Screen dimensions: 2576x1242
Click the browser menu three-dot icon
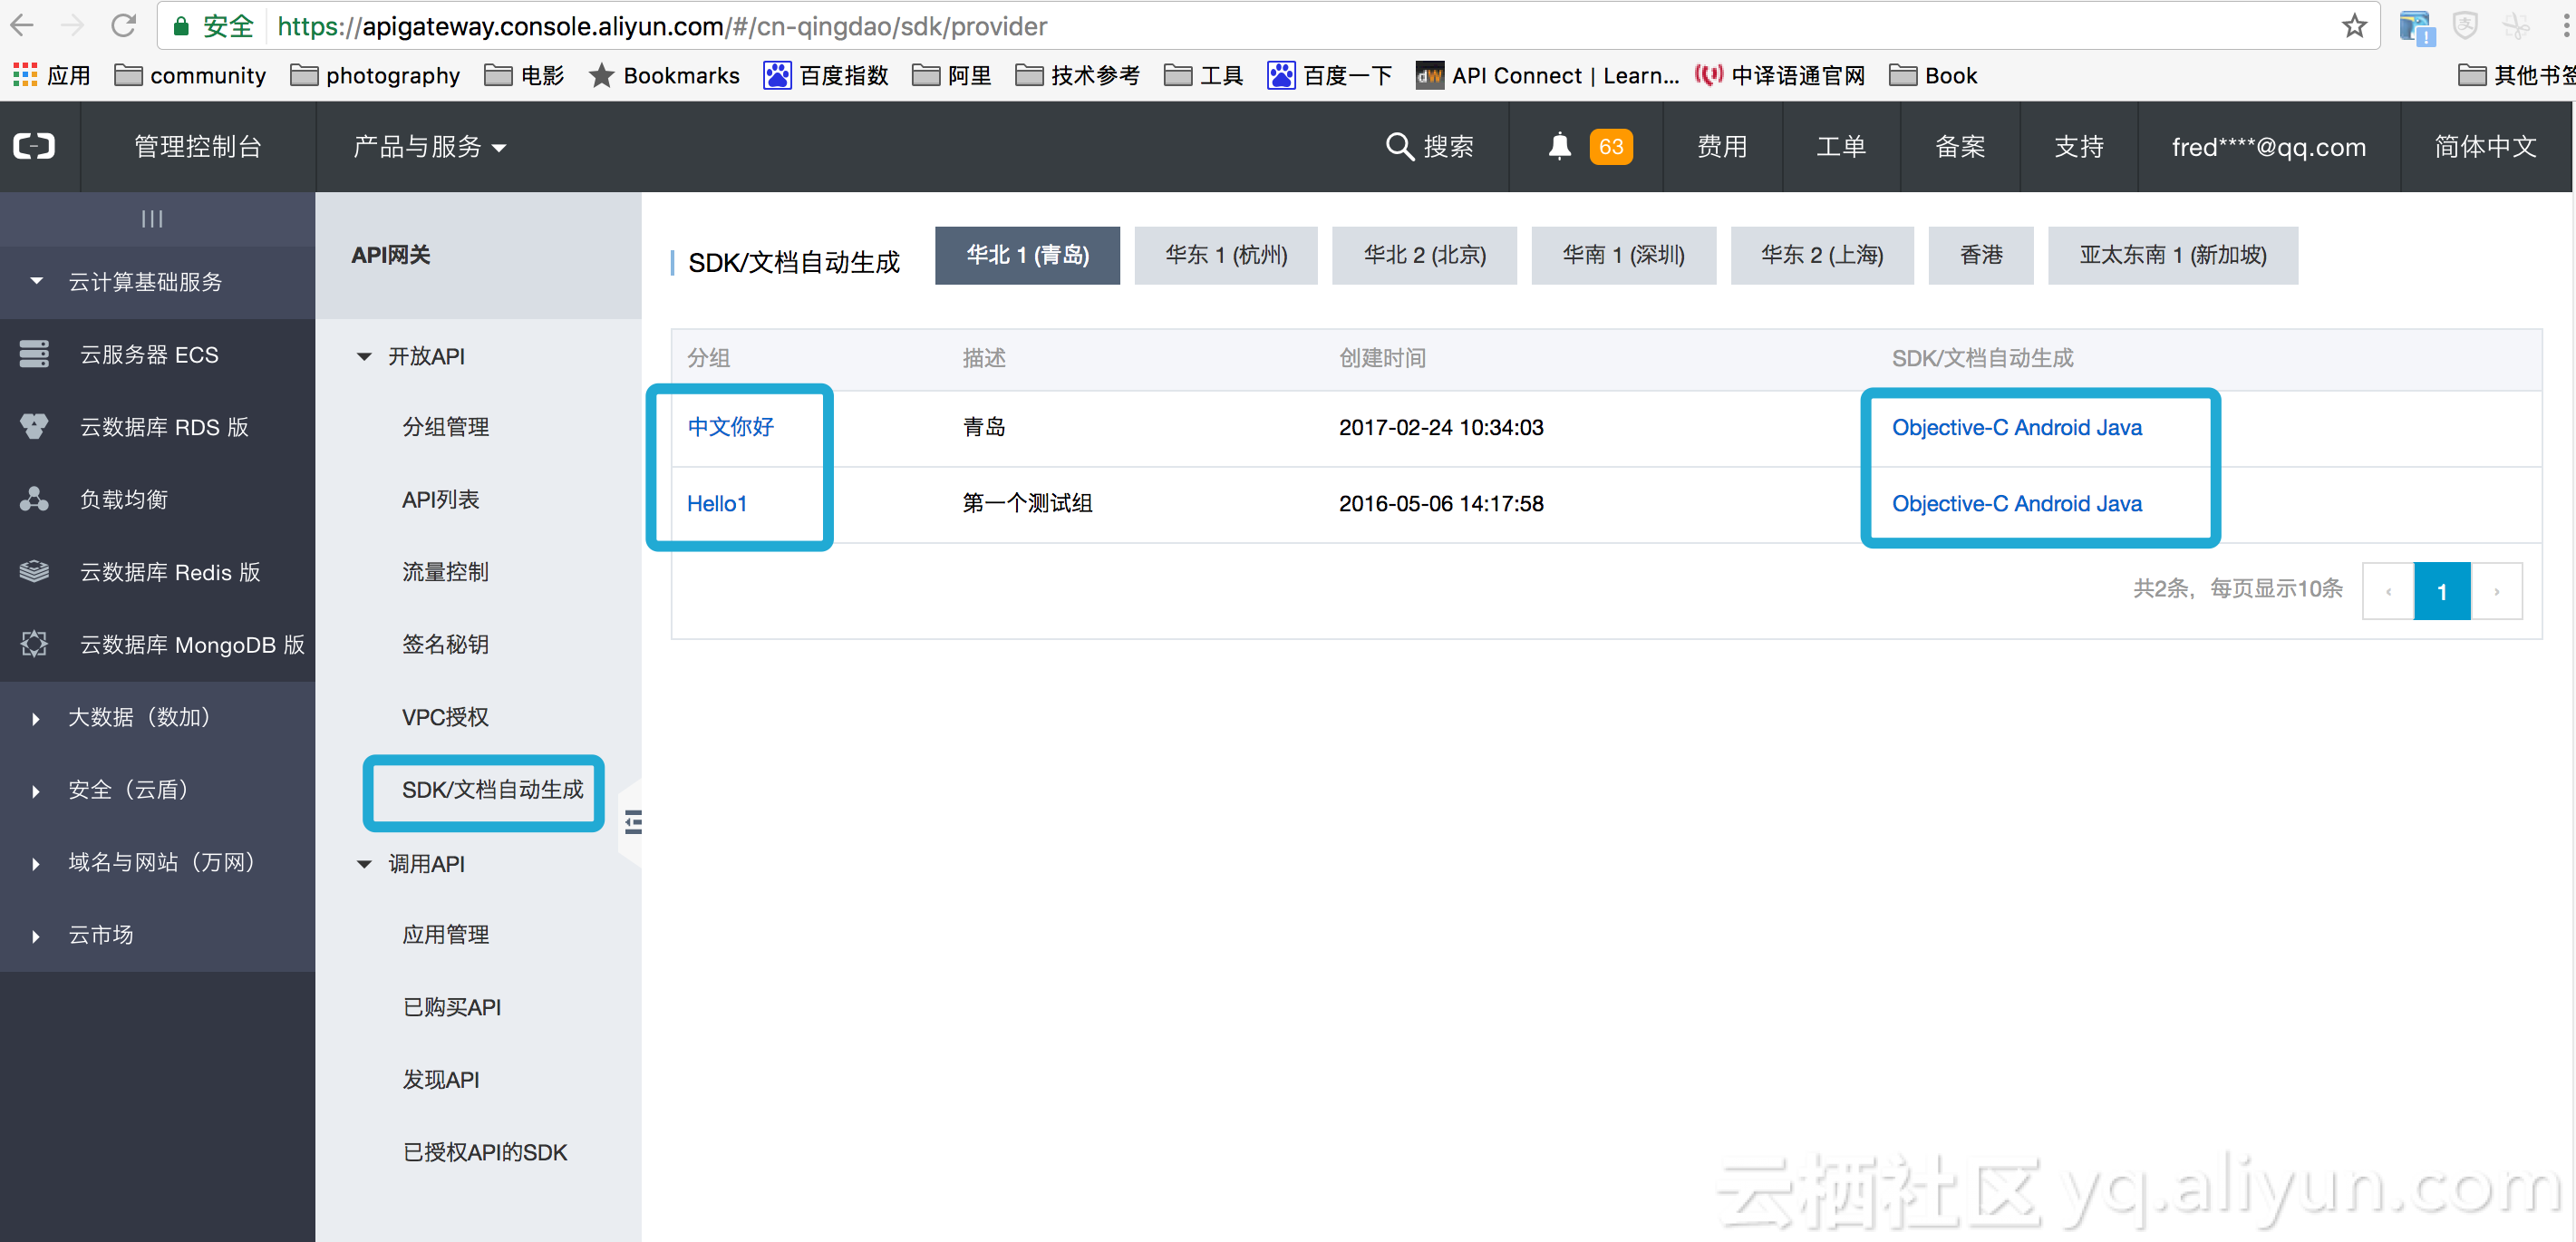(2565, 26)
